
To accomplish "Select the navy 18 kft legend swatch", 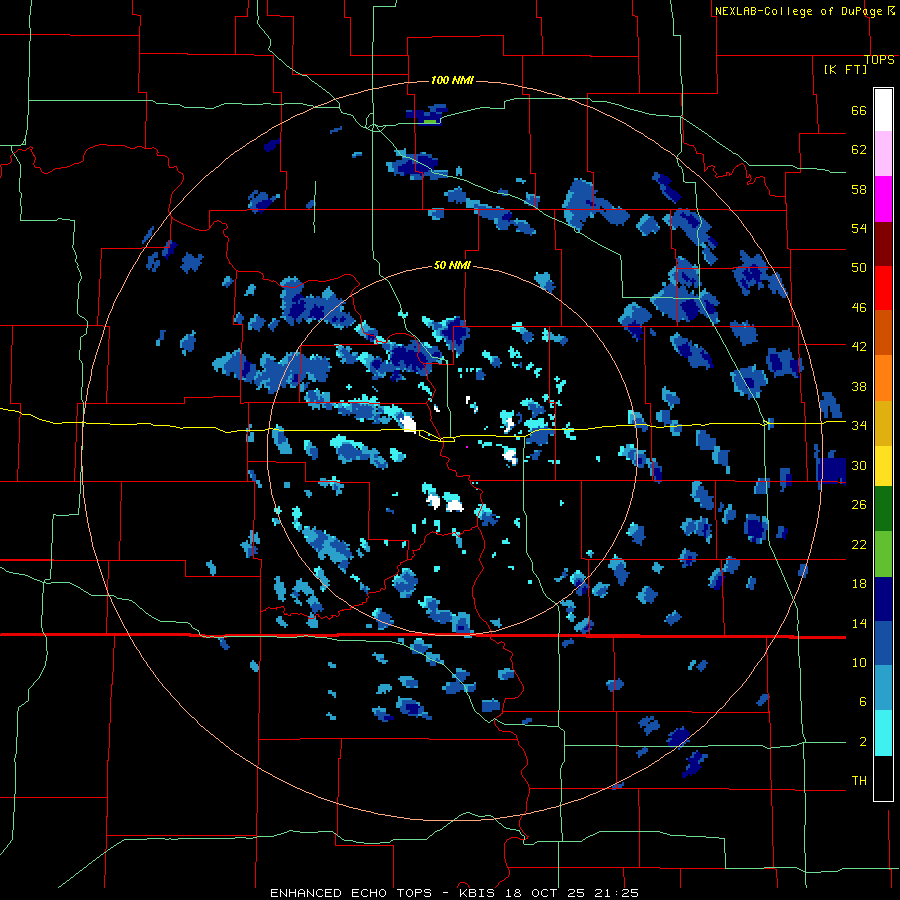I will point(883,599).
